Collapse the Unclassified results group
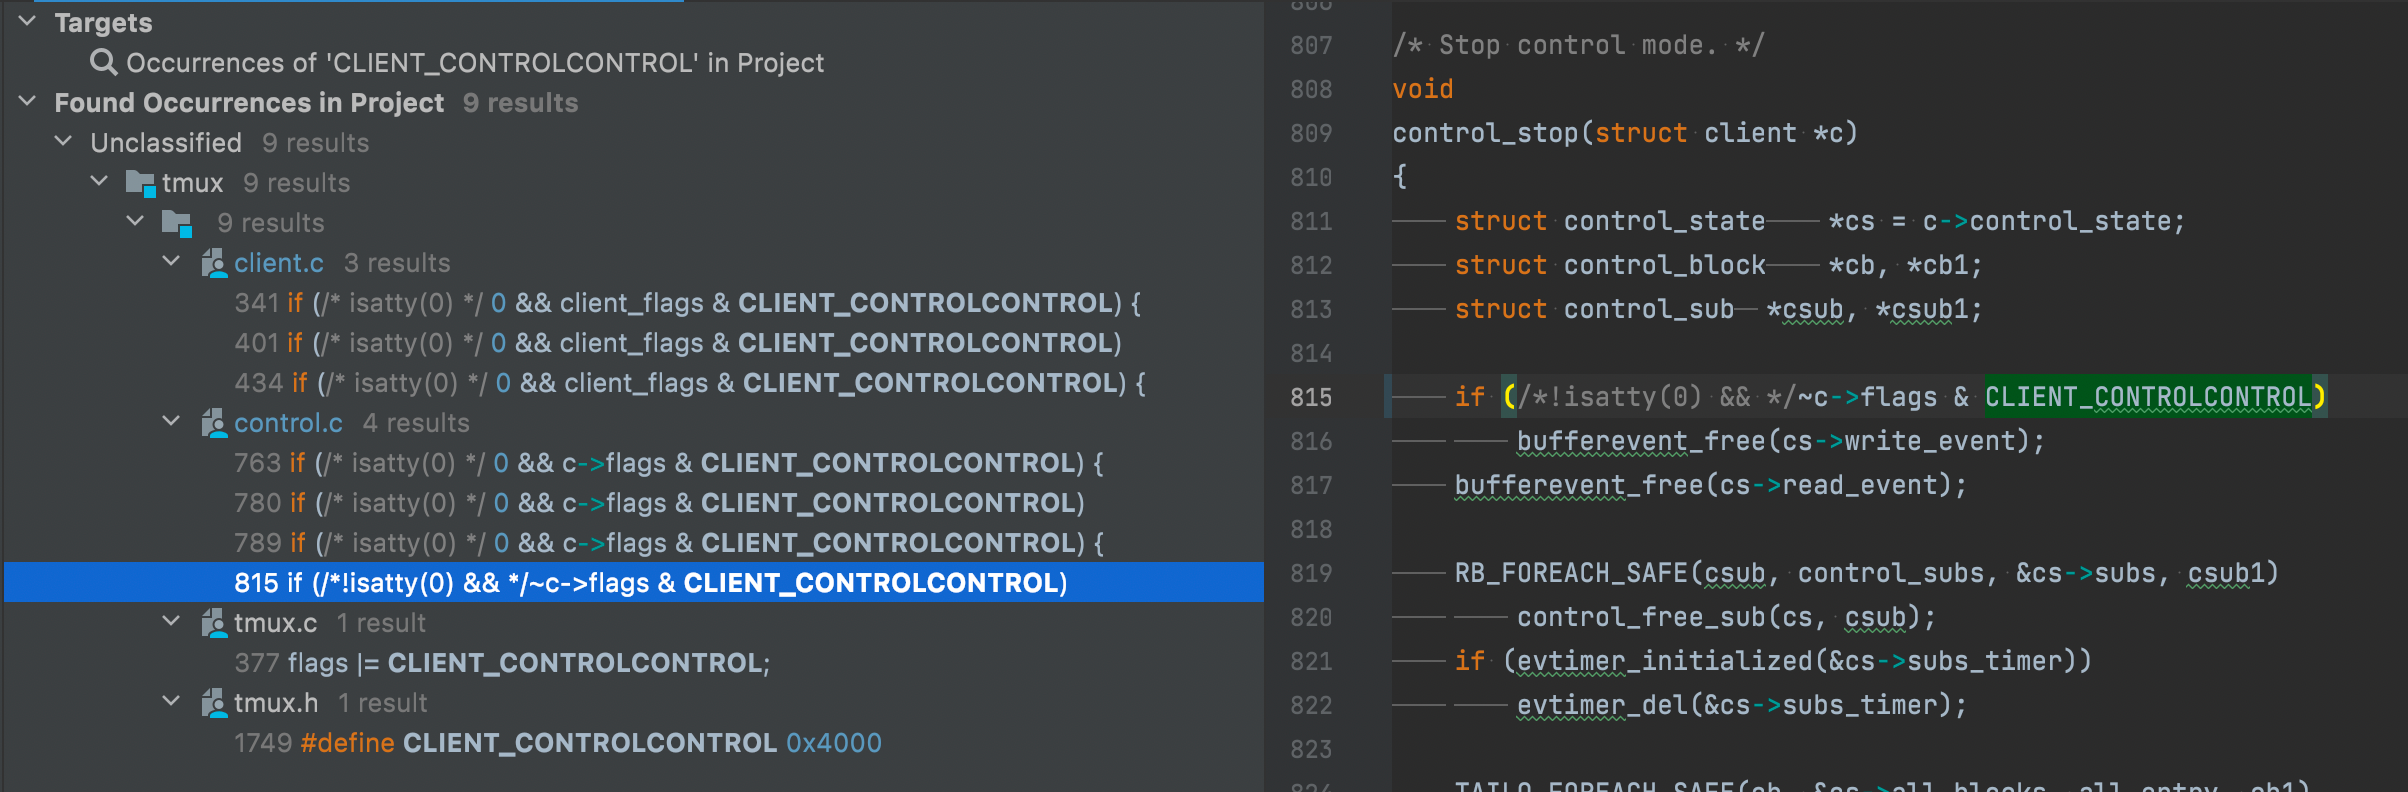This screenshot has height=792, width=2408. 62,141
